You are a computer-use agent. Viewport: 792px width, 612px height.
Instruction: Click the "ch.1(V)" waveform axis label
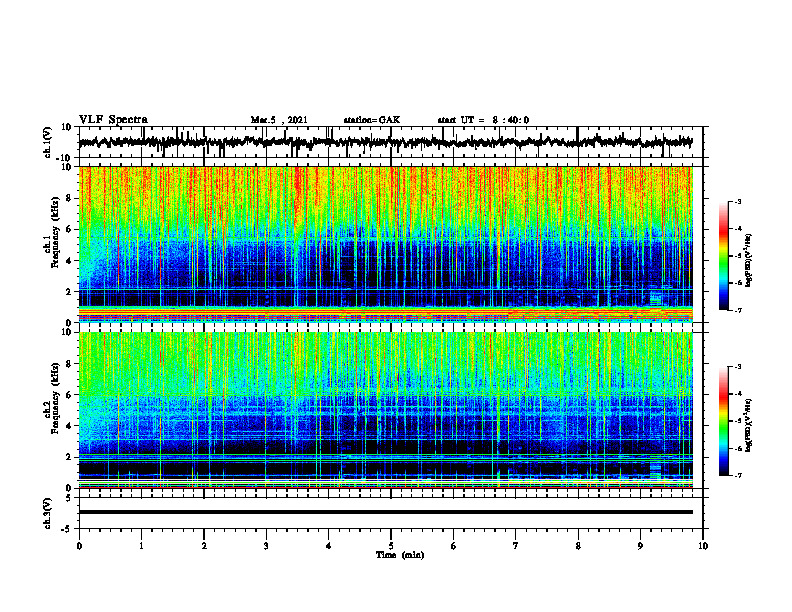[48, 142]
